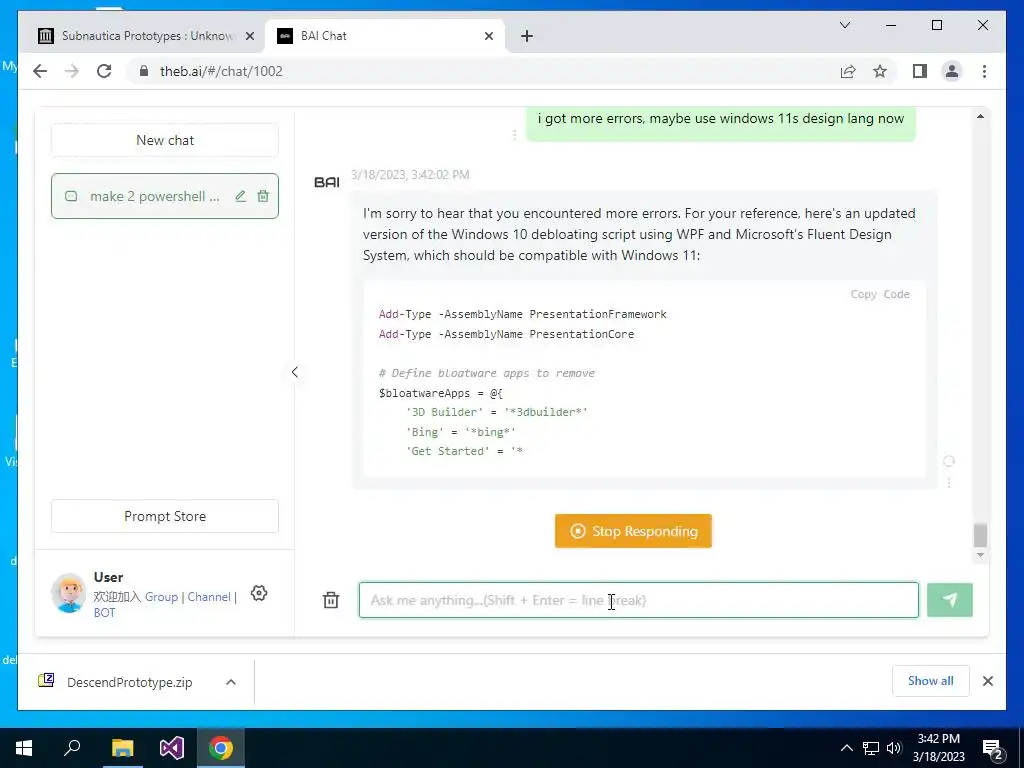The height and width of the screenshot is (768, 1024).
Task: Close the downloads bar
Action: 987,680
